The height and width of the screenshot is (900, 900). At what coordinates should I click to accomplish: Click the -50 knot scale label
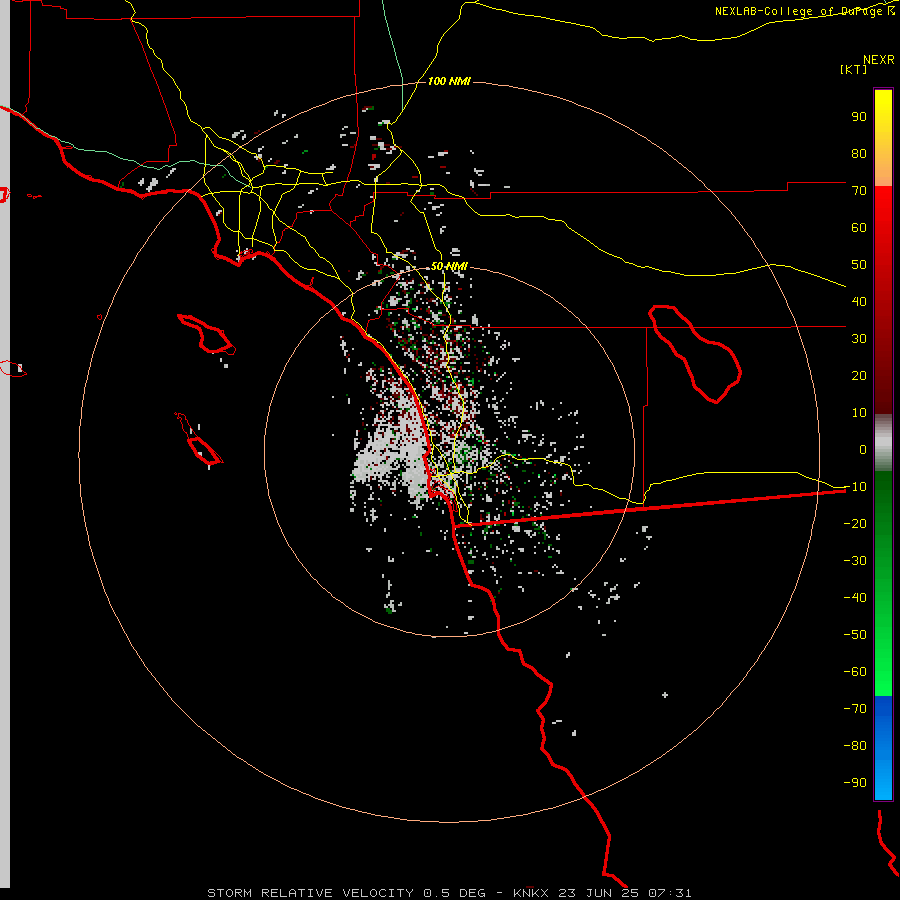click(x=855, y=634)
